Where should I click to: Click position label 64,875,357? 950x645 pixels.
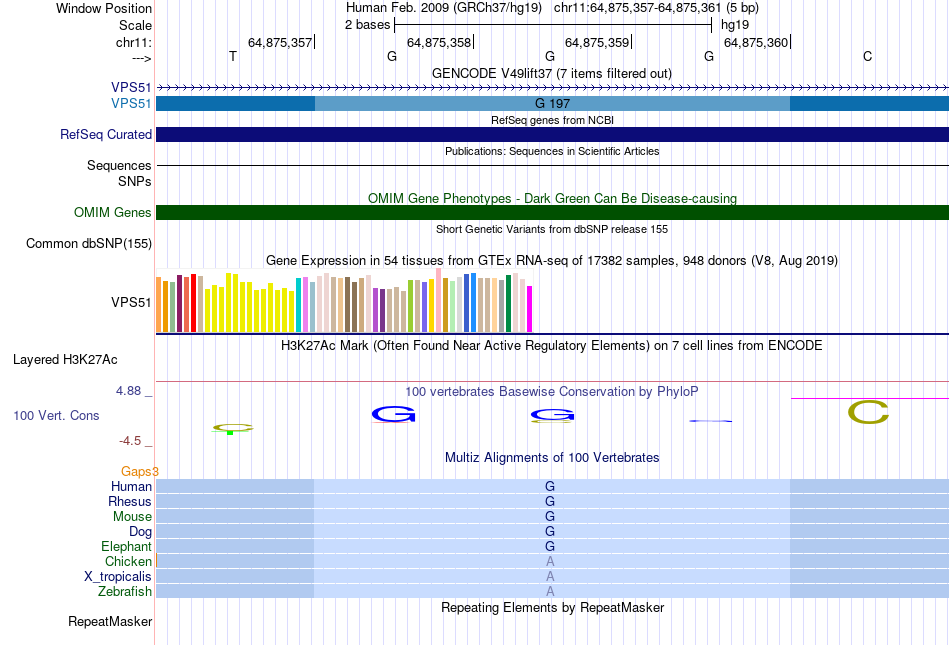tap(280, 42)
